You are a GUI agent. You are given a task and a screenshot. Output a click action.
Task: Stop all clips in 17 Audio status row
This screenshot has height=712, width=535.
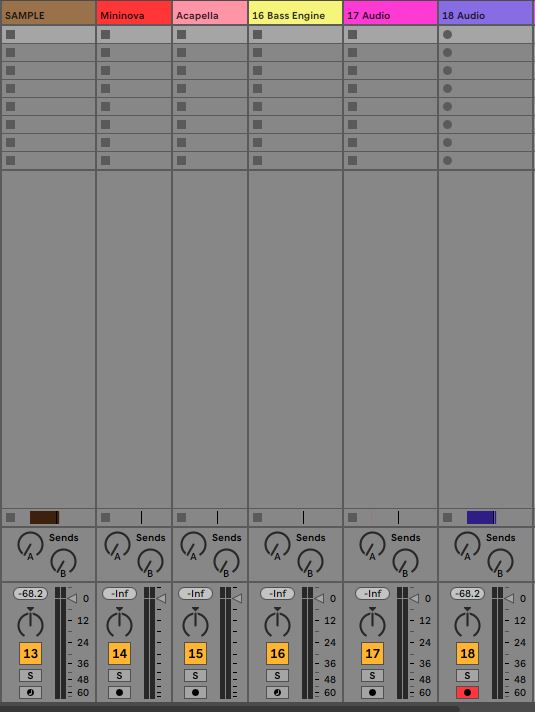pyautogui.click(x=352, y=517)
